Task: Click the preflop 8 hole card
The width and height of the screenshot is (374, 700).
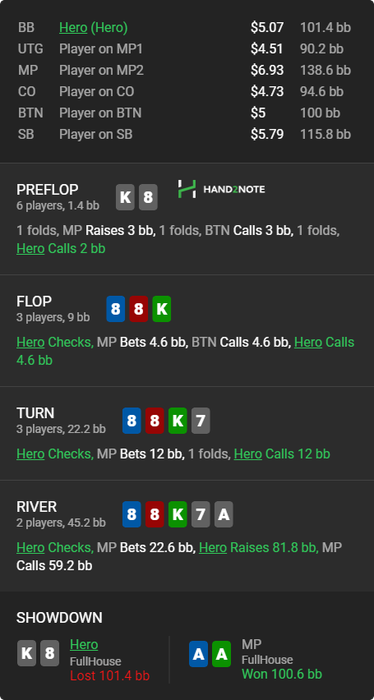Action: click(148, 197)
